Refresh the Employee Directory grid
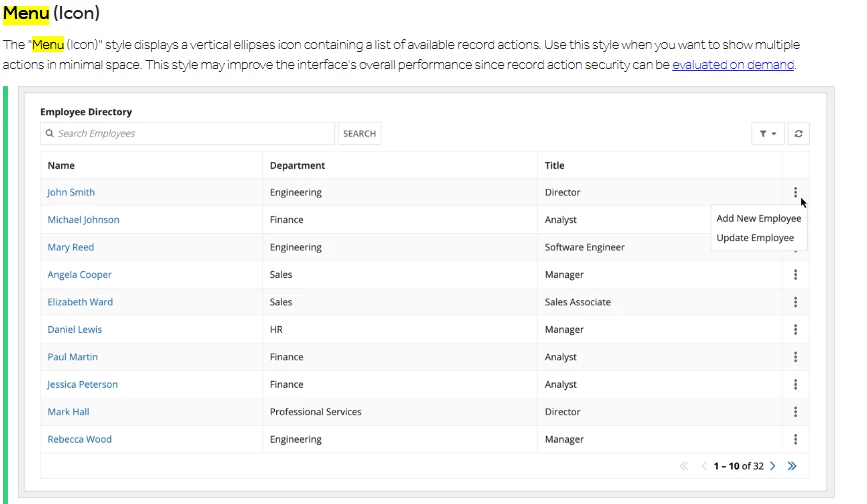867x504 pixels. pos(798,134)
